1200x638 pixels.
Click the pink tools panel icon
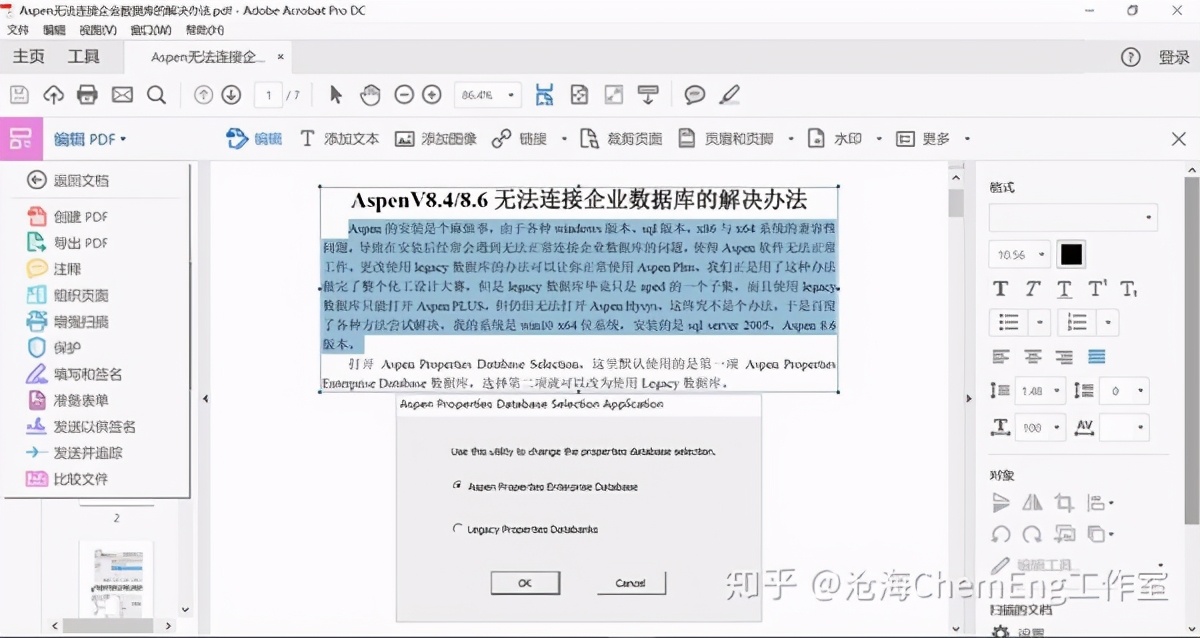pyautogui.click(x=21, y=139)
